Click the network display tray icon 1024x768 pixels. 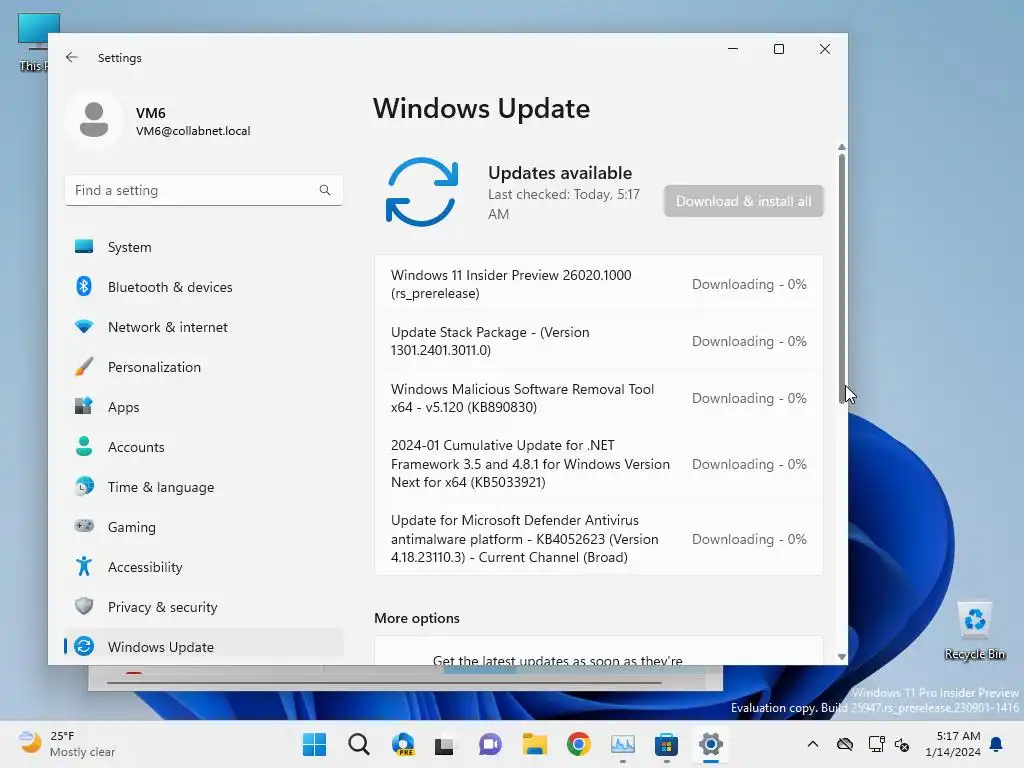point(876,744)
